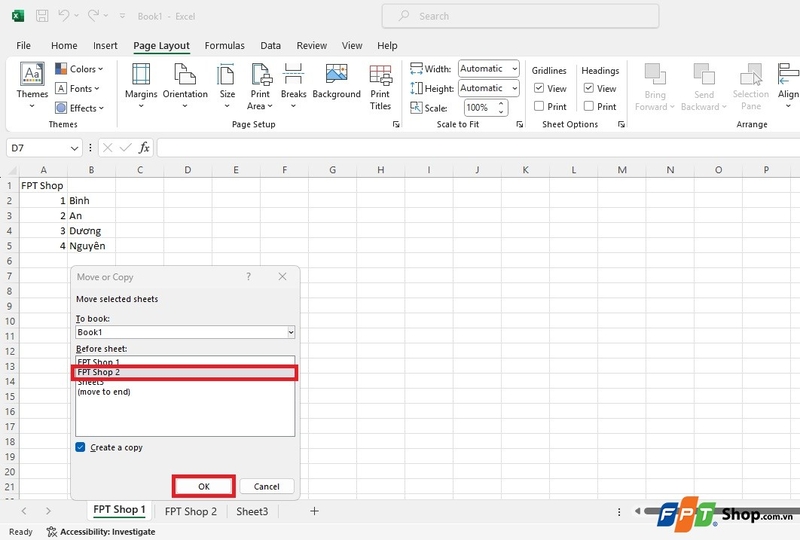Switch to the Data tab
Viewport: 800px width, 540px height.
click(270, 45)
